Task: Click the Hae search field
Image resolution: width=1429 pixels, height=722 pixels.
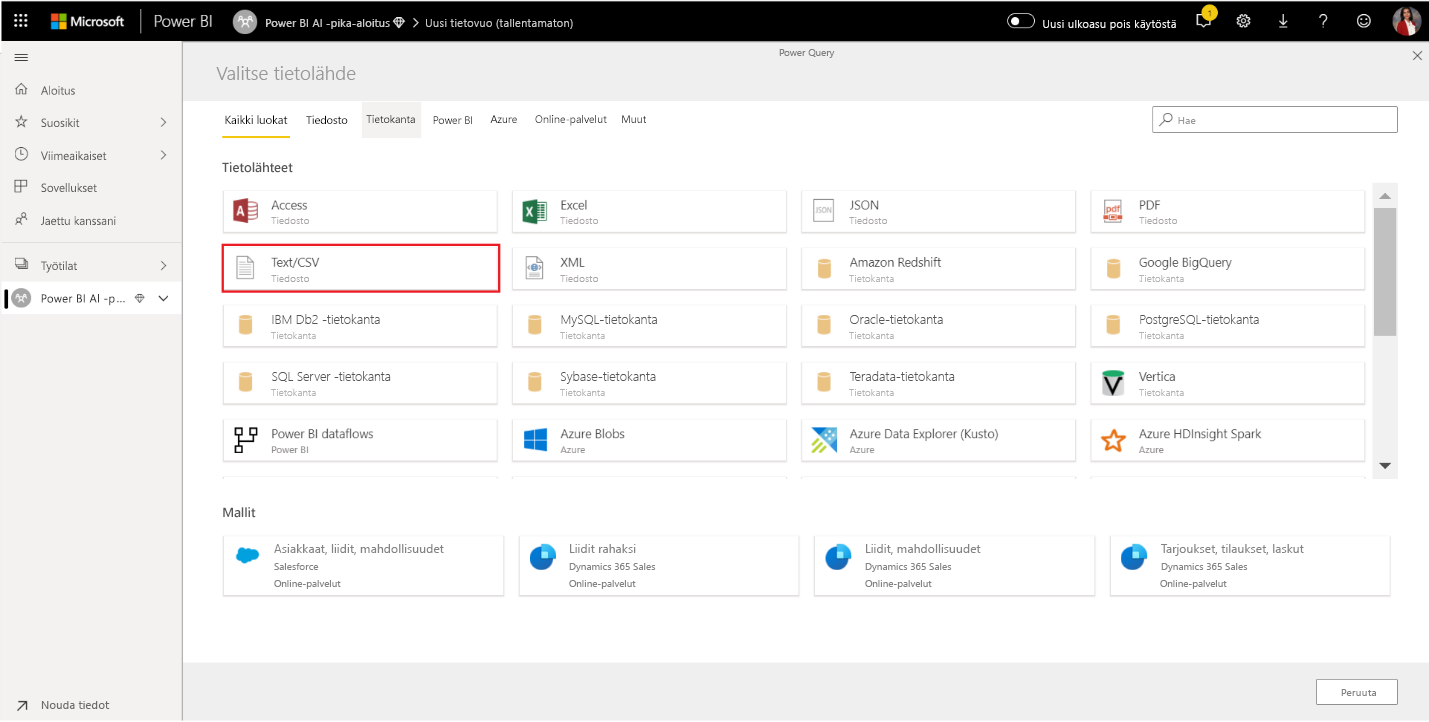Action: tap(1275, 120)
